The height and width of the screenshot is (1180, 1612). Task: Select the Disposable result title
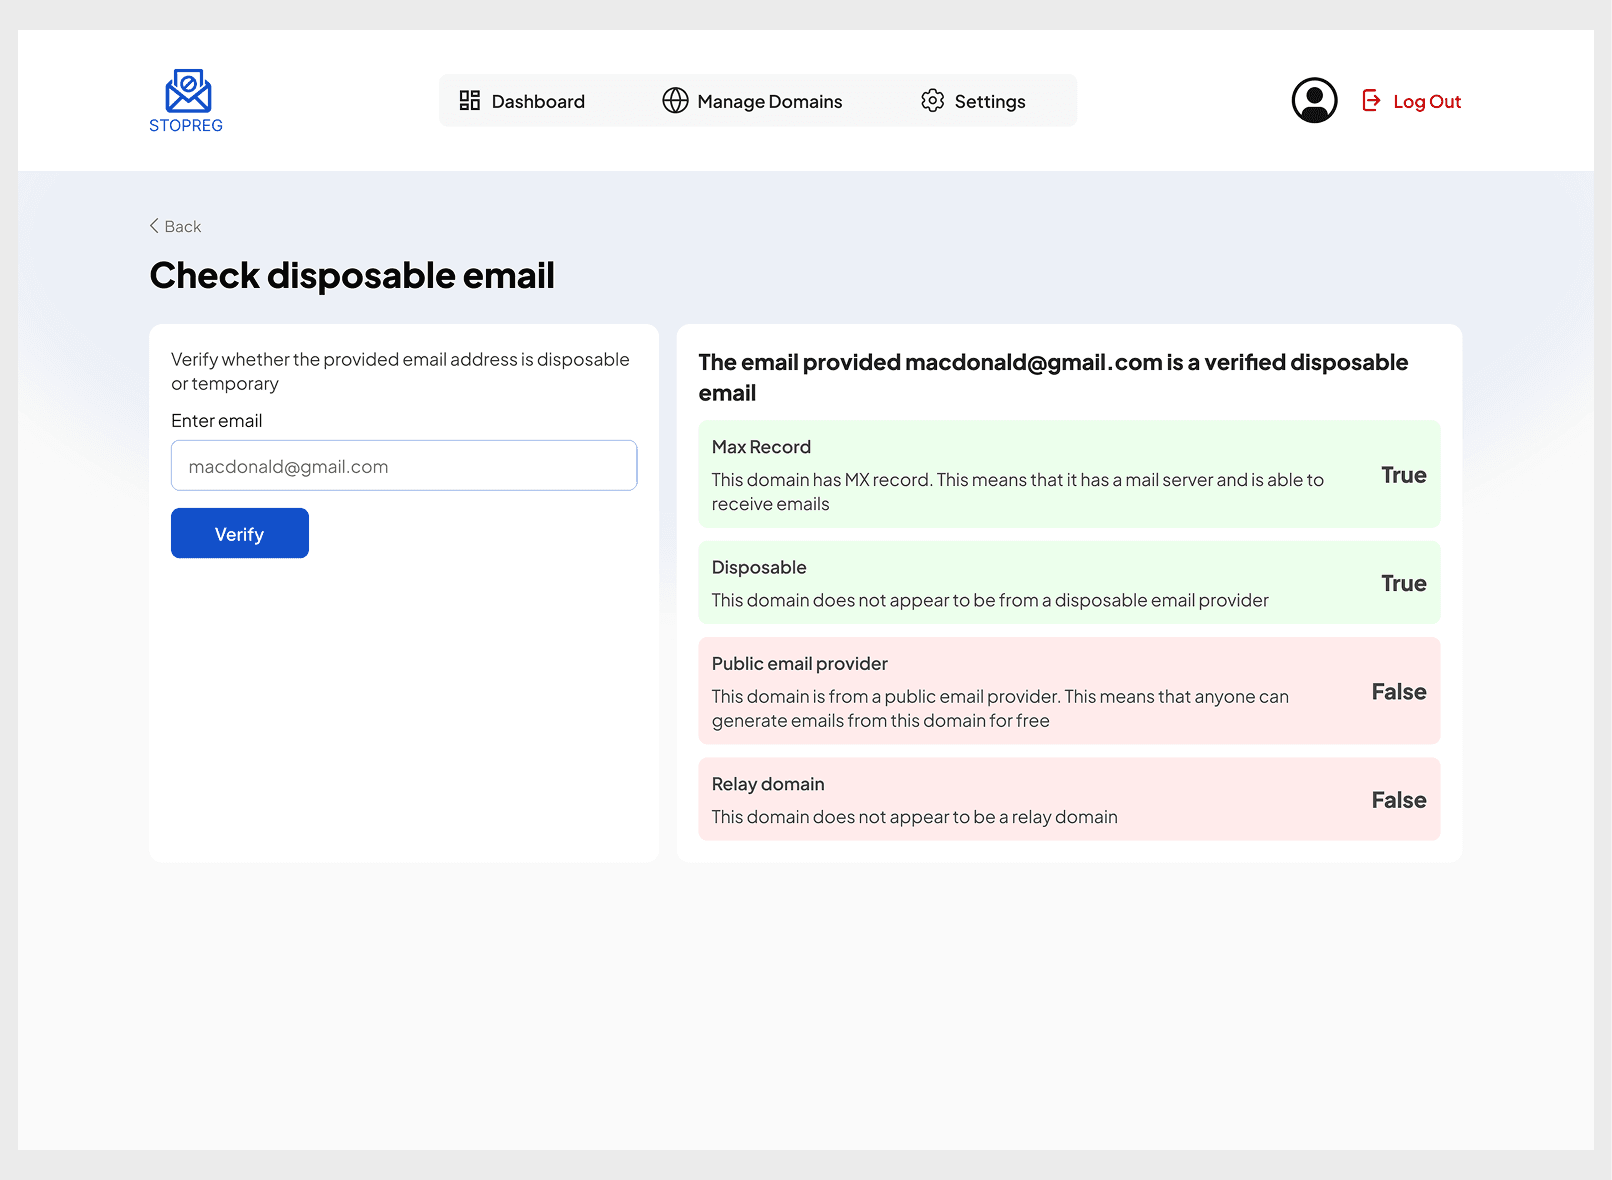759,568
